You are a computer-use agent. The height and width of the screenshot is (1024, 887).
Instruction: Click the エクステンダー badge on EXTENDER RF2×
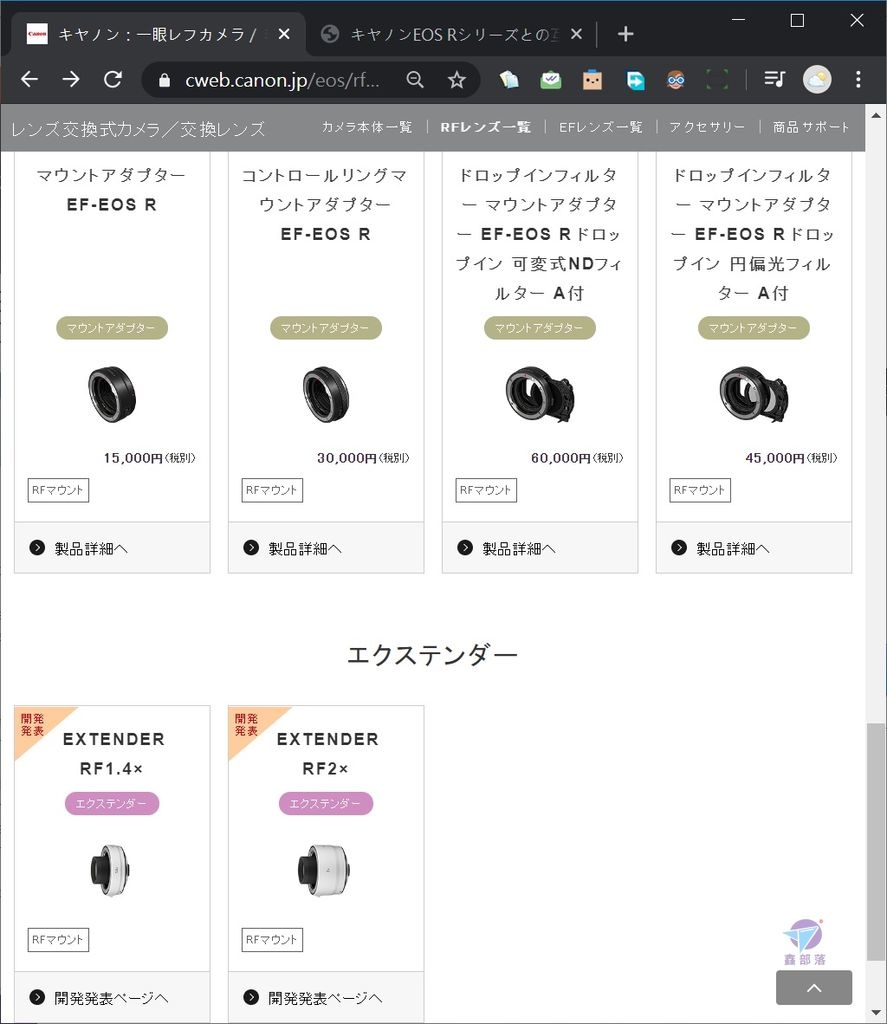(326, 803)
